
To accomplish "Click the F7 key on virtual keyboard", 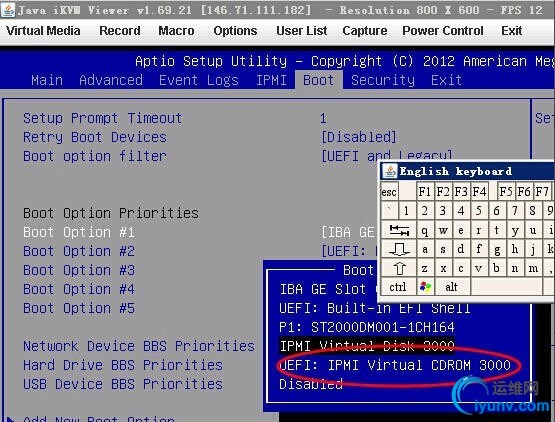I will [x=542, y=192].
